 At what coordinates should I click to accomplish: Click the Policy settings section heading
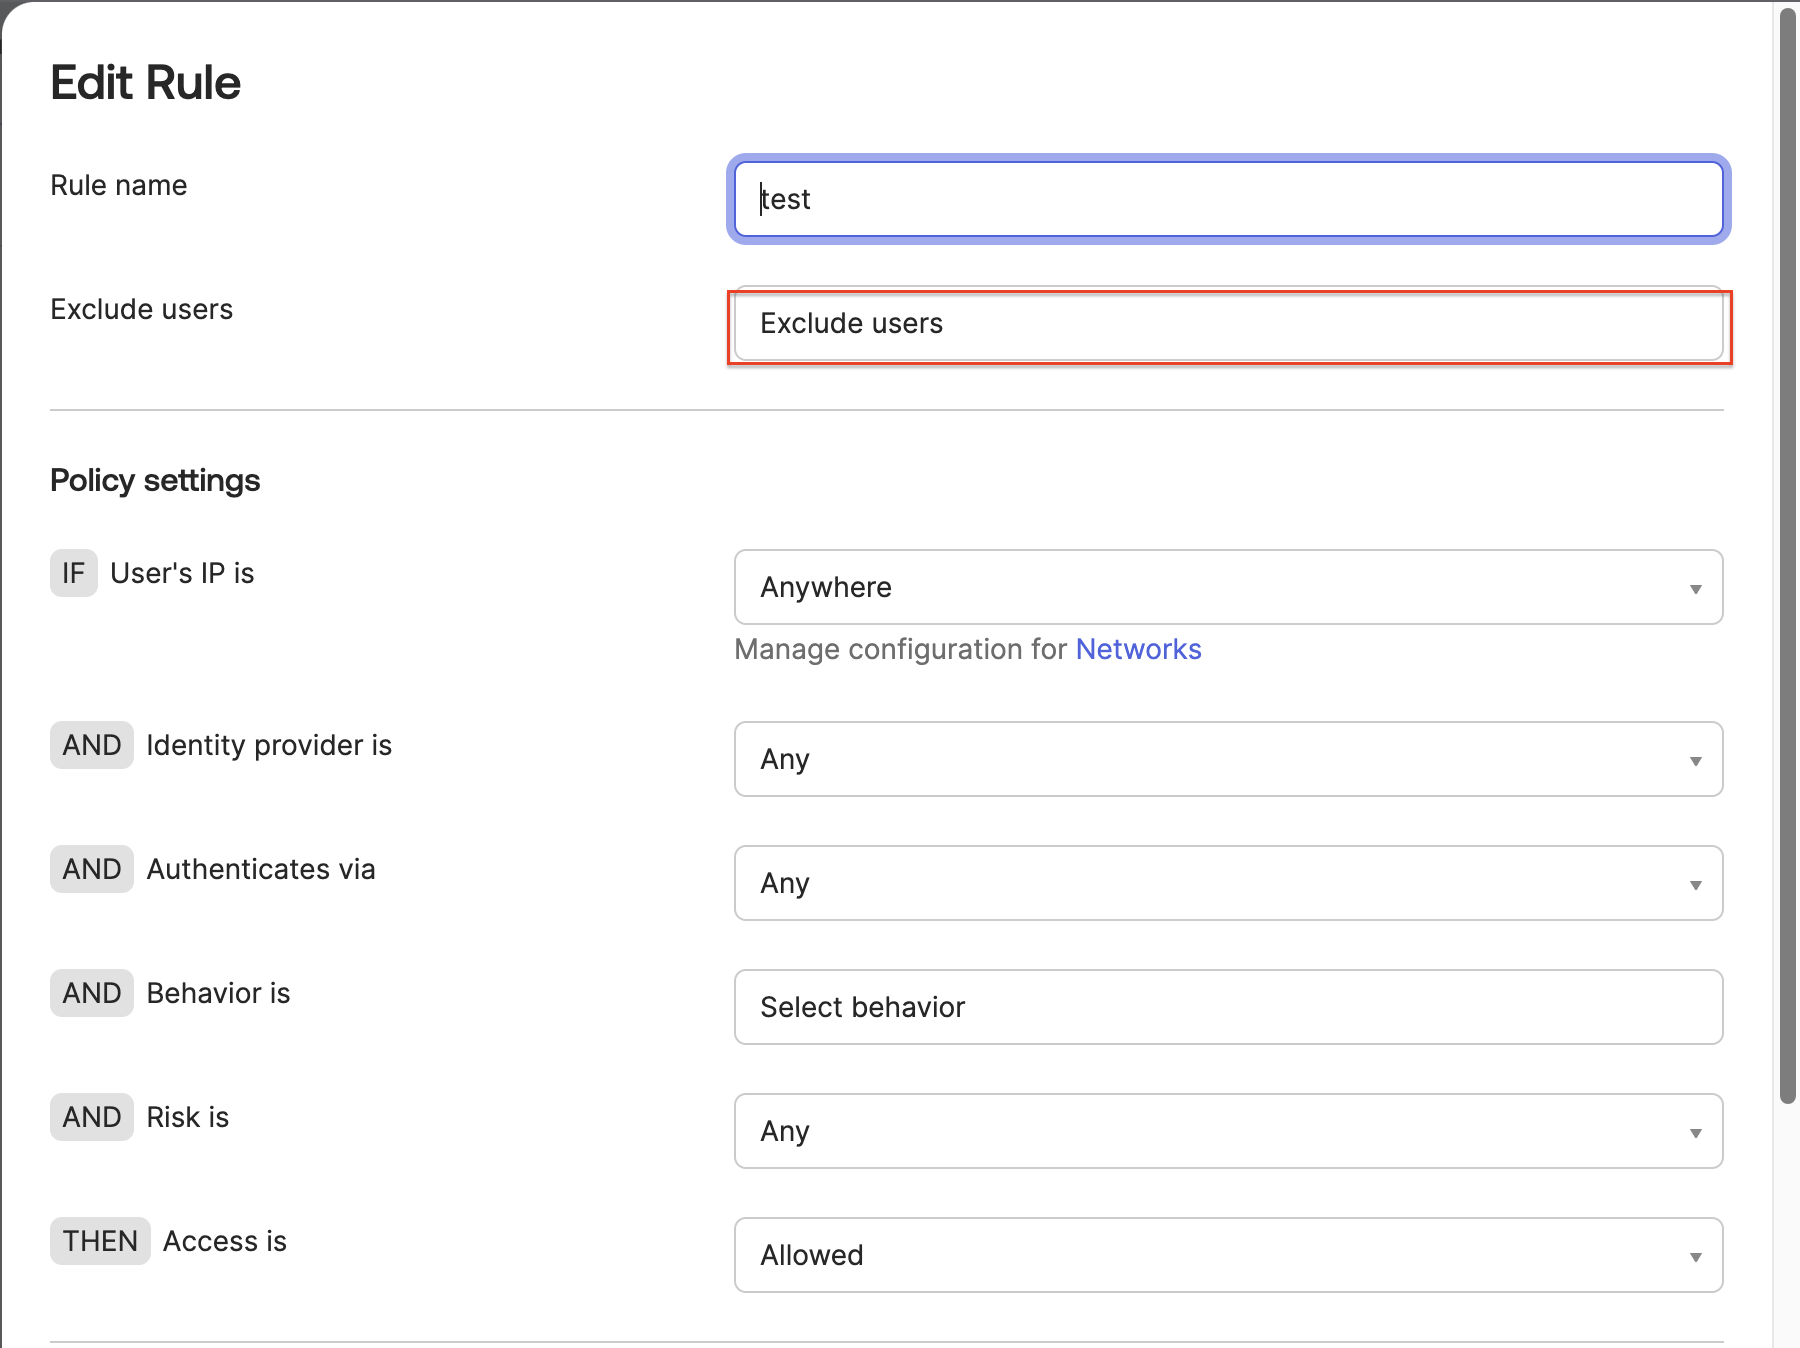(x=155, y=481)
